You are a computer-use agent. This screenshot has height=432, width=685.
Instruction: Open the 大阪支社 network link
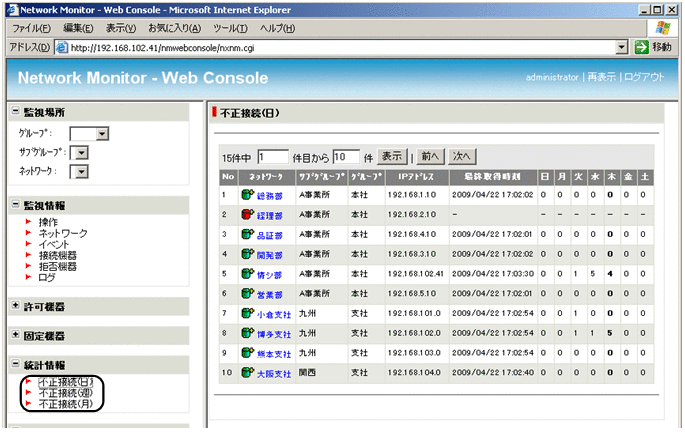pos(273,374)
